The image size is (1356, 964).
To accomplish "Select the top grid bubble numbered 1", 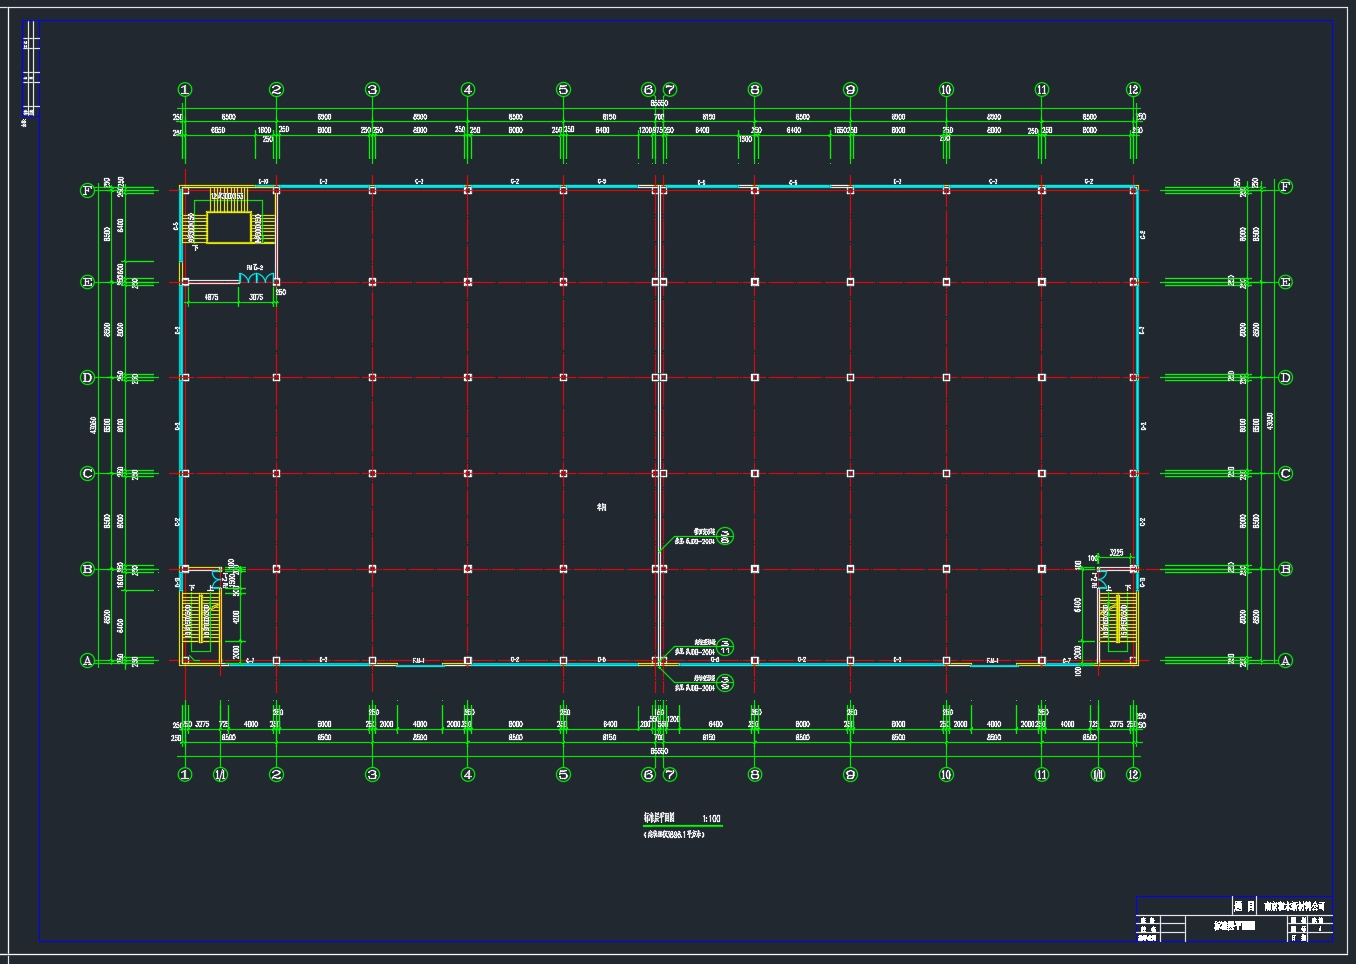I will (x=185, y=90).
